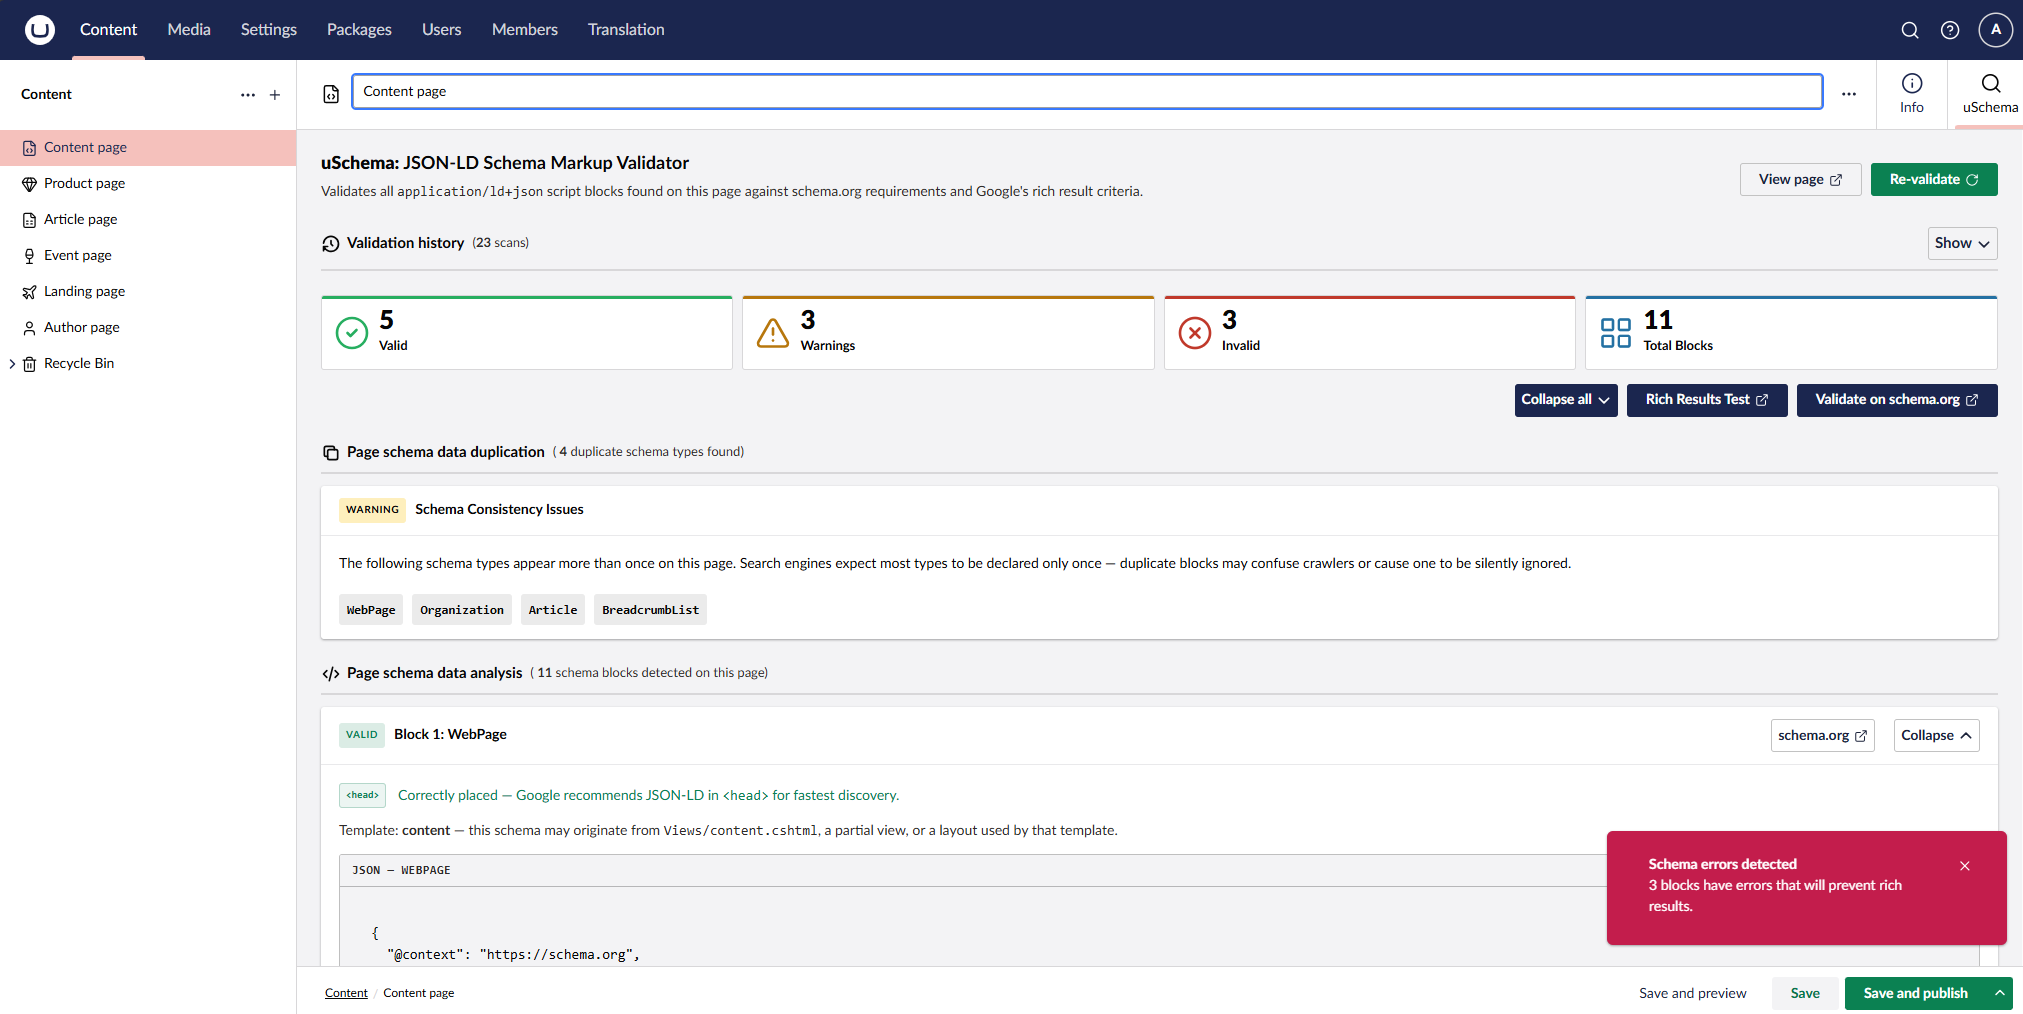Image resolution: width=2023 pixels, height=1014 pixels.
Task: Open the Info panel icon
Action: (x=1911, y=93)
